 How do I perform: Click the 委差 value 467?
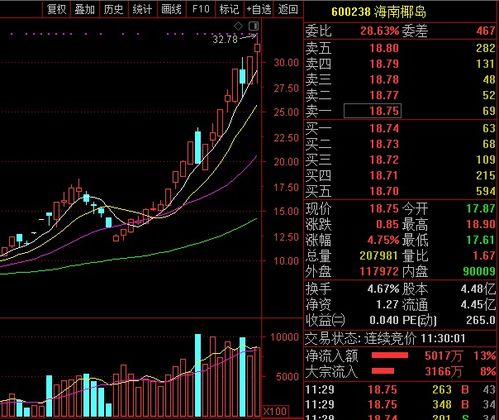click(485, 31)
